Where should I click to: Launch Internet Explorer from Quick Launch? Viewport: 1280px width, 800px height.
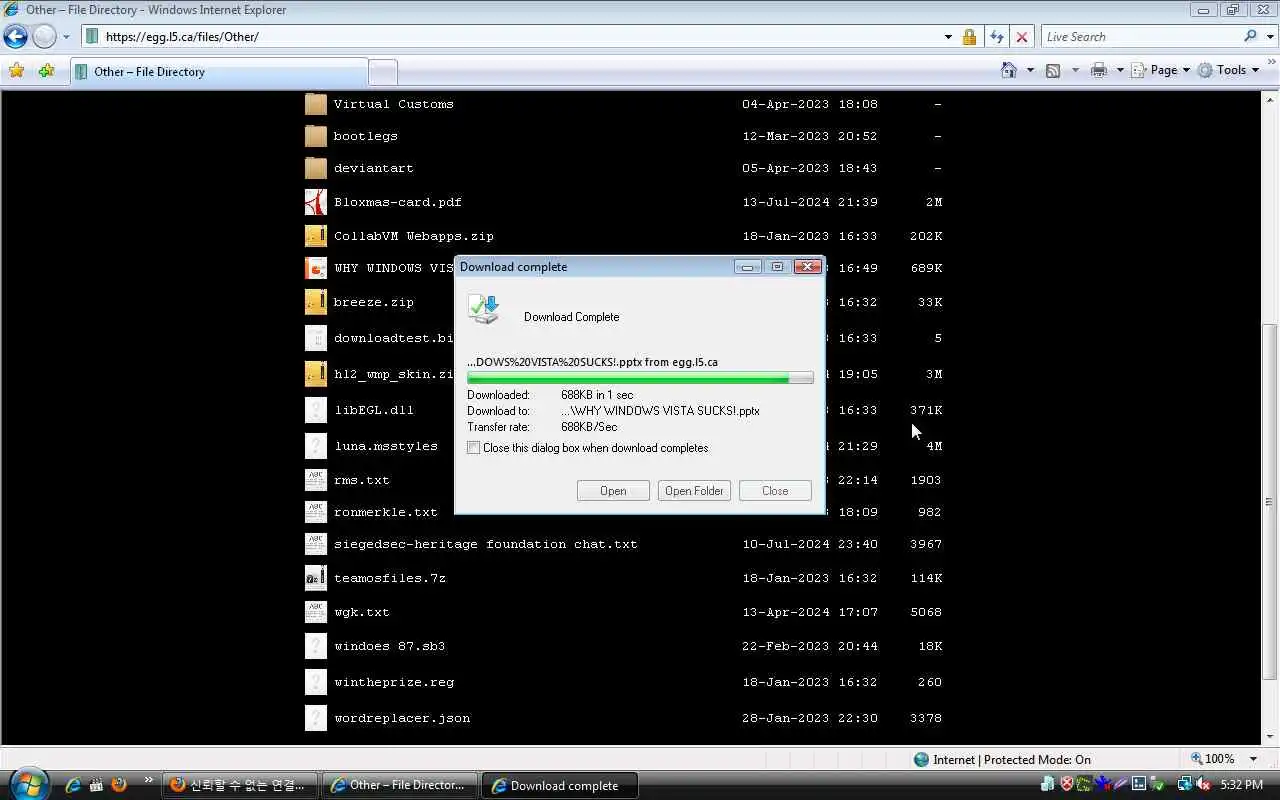click(x=72, y=785)
